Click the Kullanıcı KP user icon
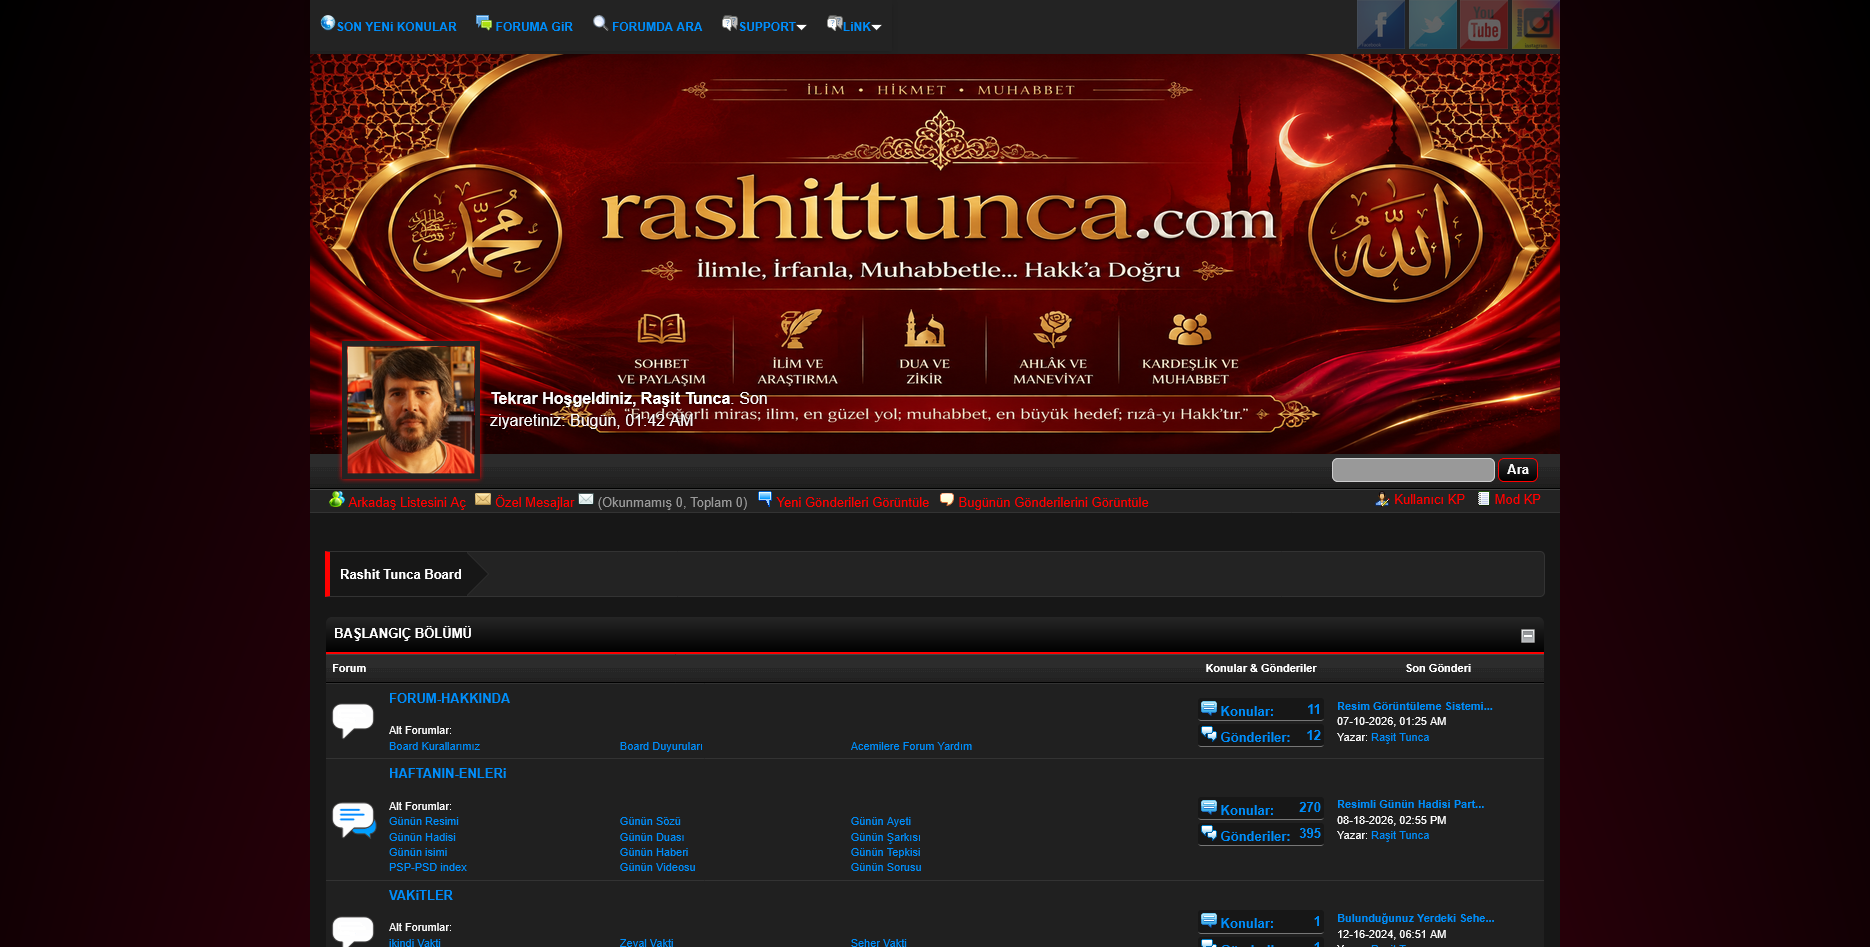 [1382, 499]
